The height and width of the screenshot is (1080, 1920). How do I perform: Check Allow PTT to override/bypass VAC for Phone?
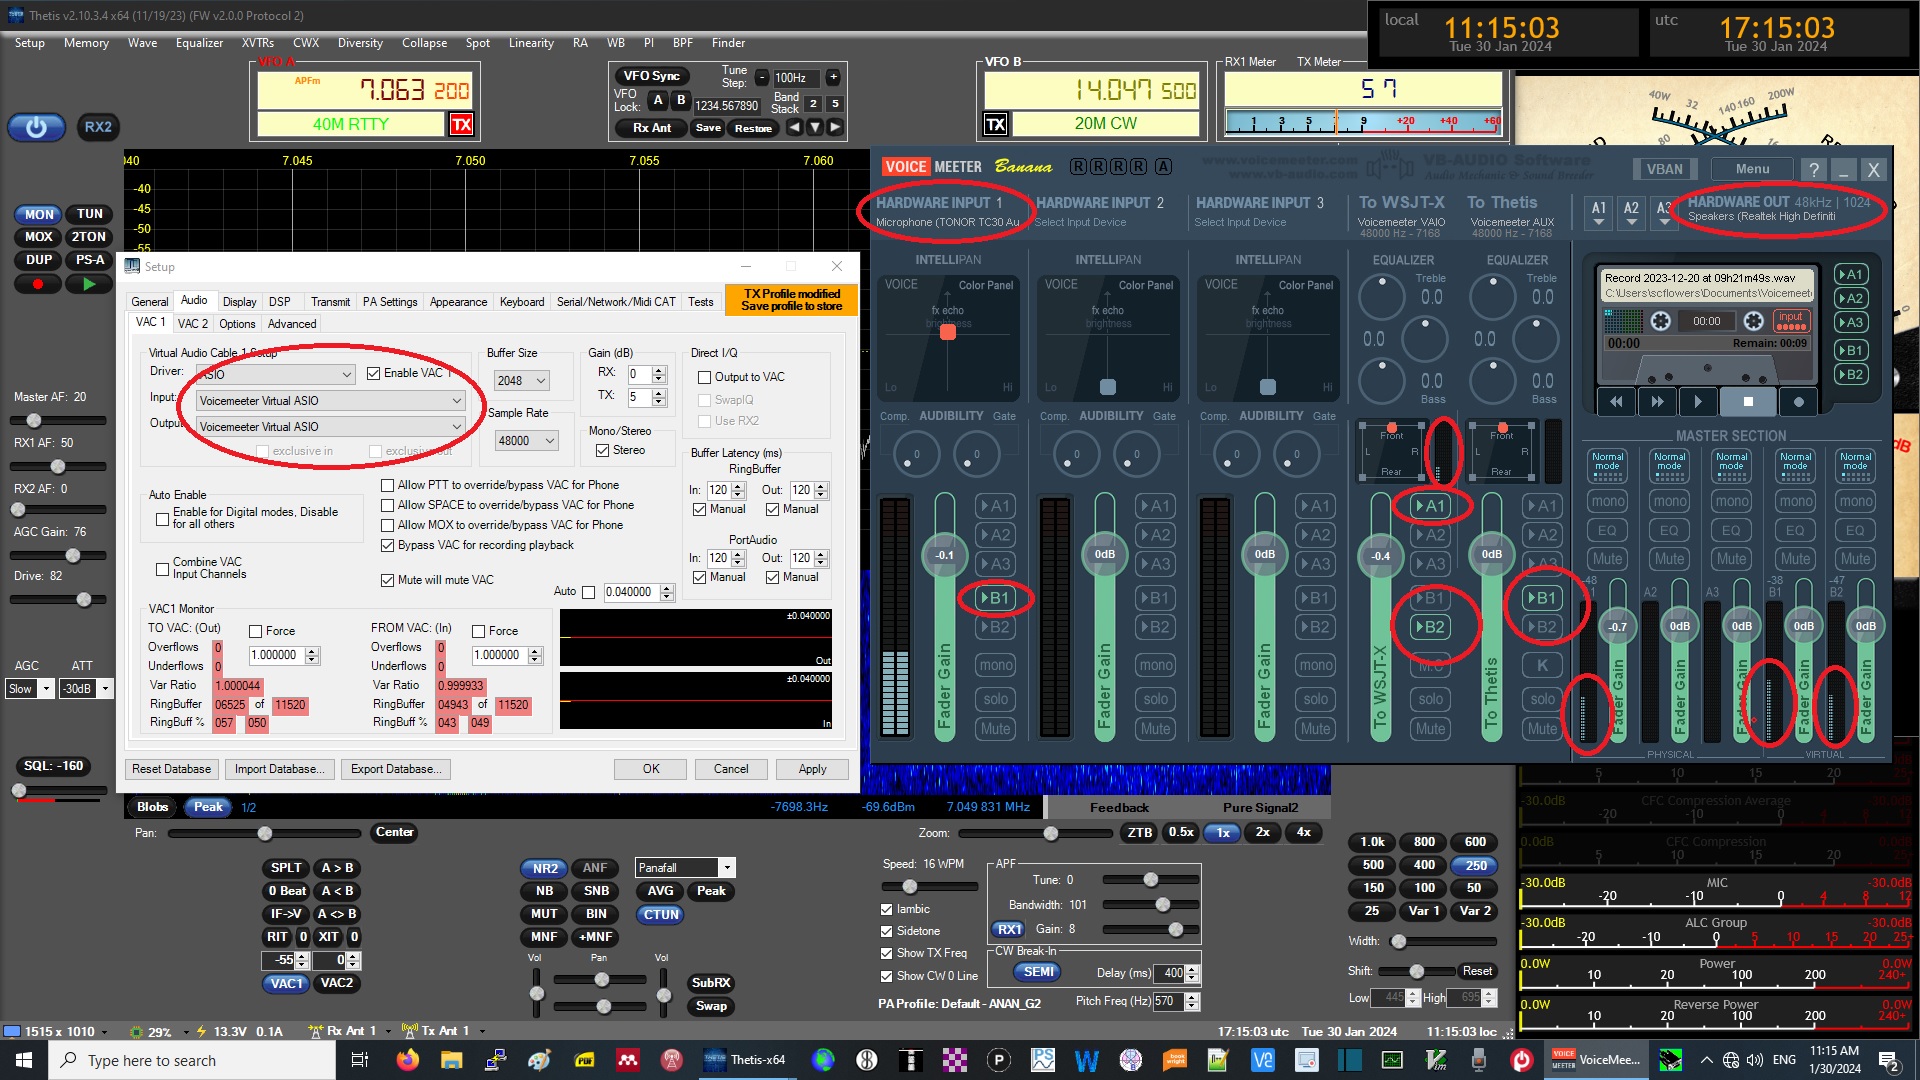[387, 485]
